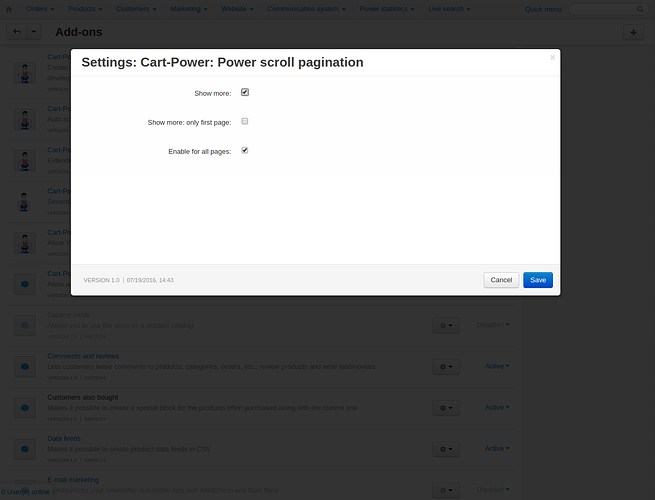Screen dimensions: 655x500
Task: Open the Orders menu
Action: [40, 9]
